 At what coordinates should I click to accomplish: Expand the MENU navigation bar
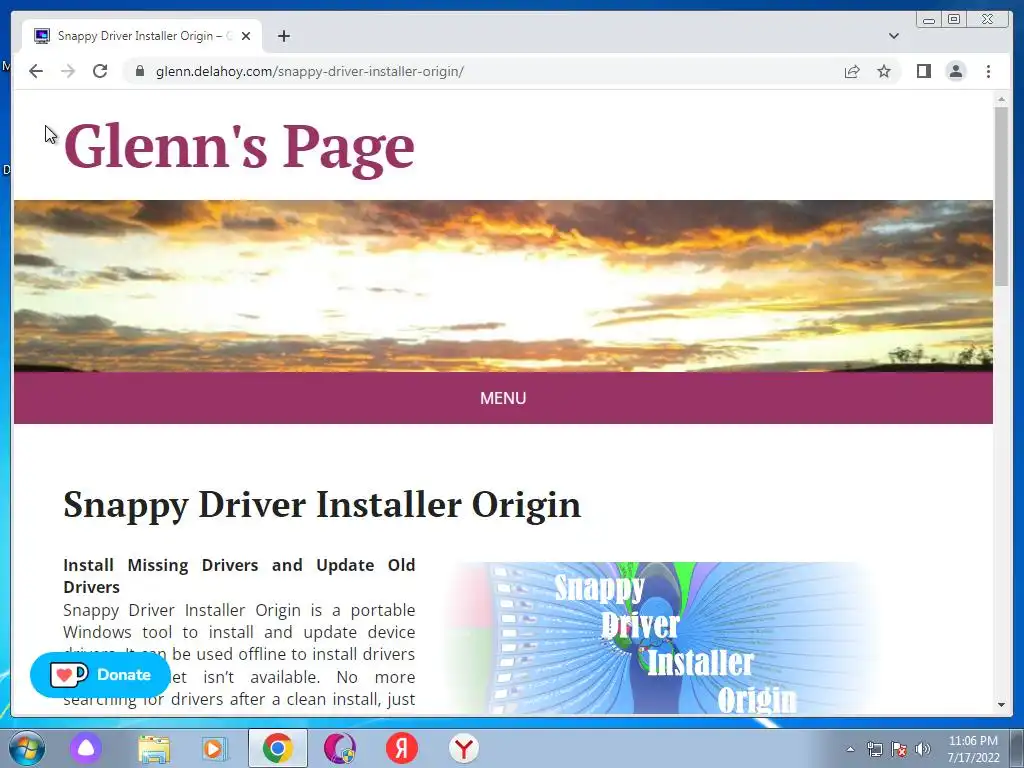point(503,398)
